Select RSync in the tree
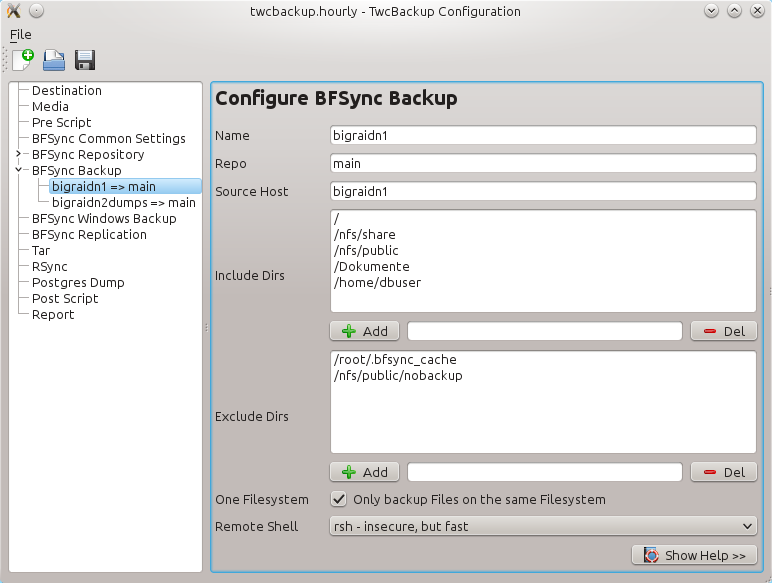 point(50,266)
